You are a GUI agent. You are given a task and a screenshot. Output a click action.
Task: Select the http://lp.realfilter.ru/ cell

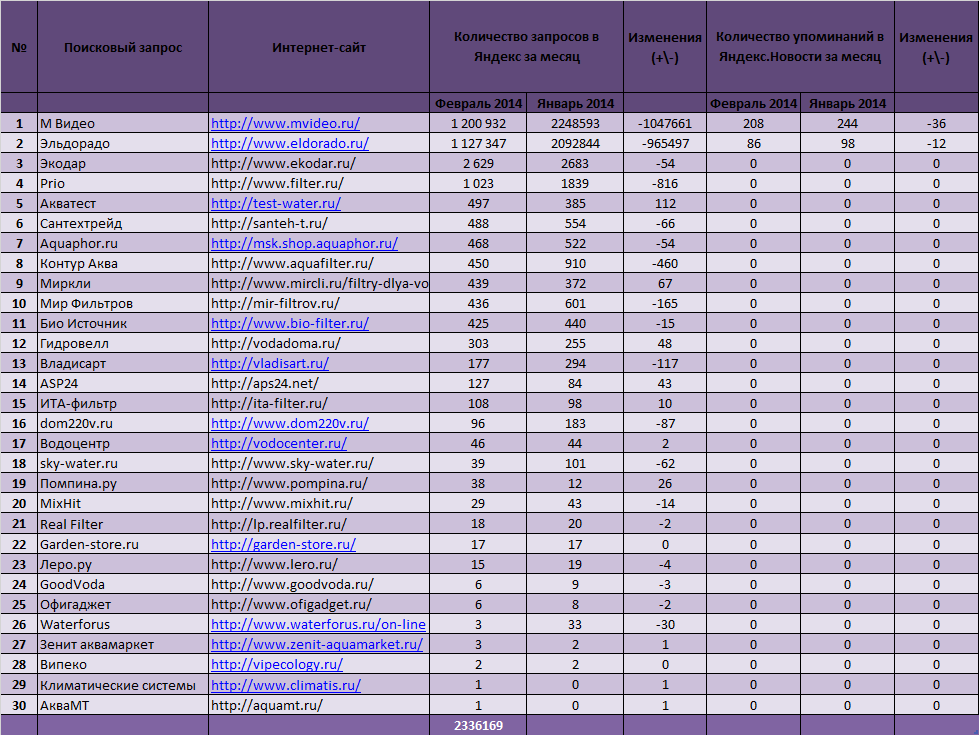[319, 524]
